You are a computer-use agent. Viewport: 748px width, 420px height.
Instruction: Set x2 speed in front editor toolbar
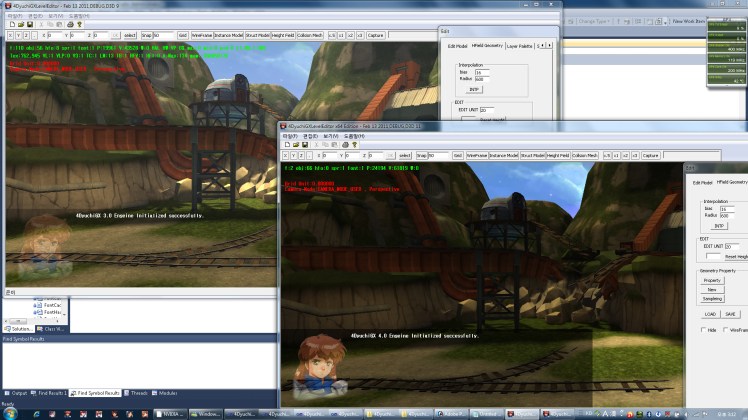[625, 156]
